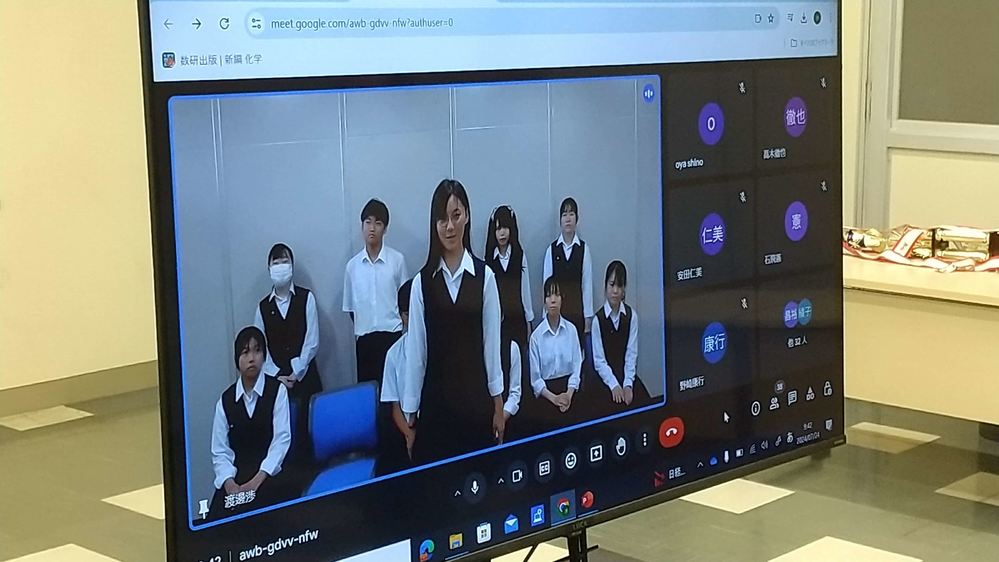The height and width of the screenshot is (562, 999).
Task: Open Microsoft Store from the taskbar
Action: pos(484,533)
